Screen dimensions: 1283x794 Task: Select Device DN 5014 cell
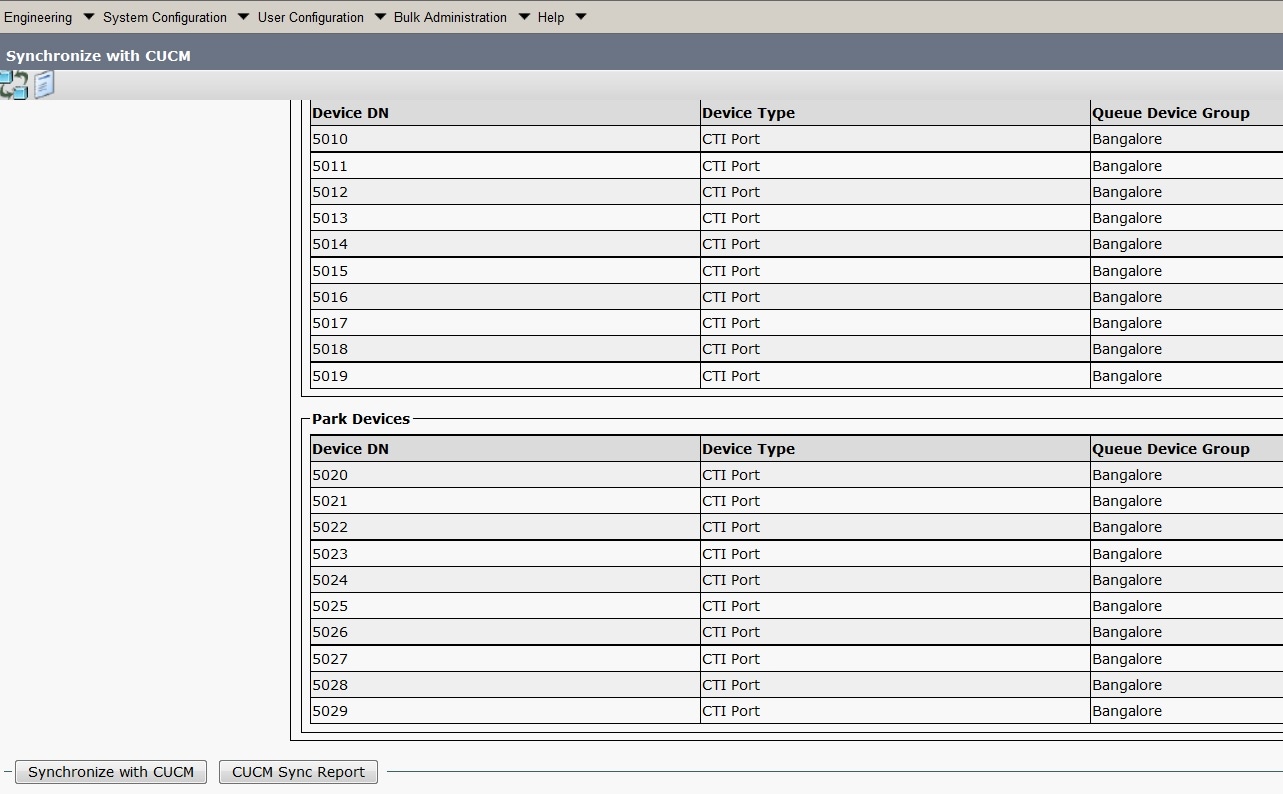click(505, 244)
